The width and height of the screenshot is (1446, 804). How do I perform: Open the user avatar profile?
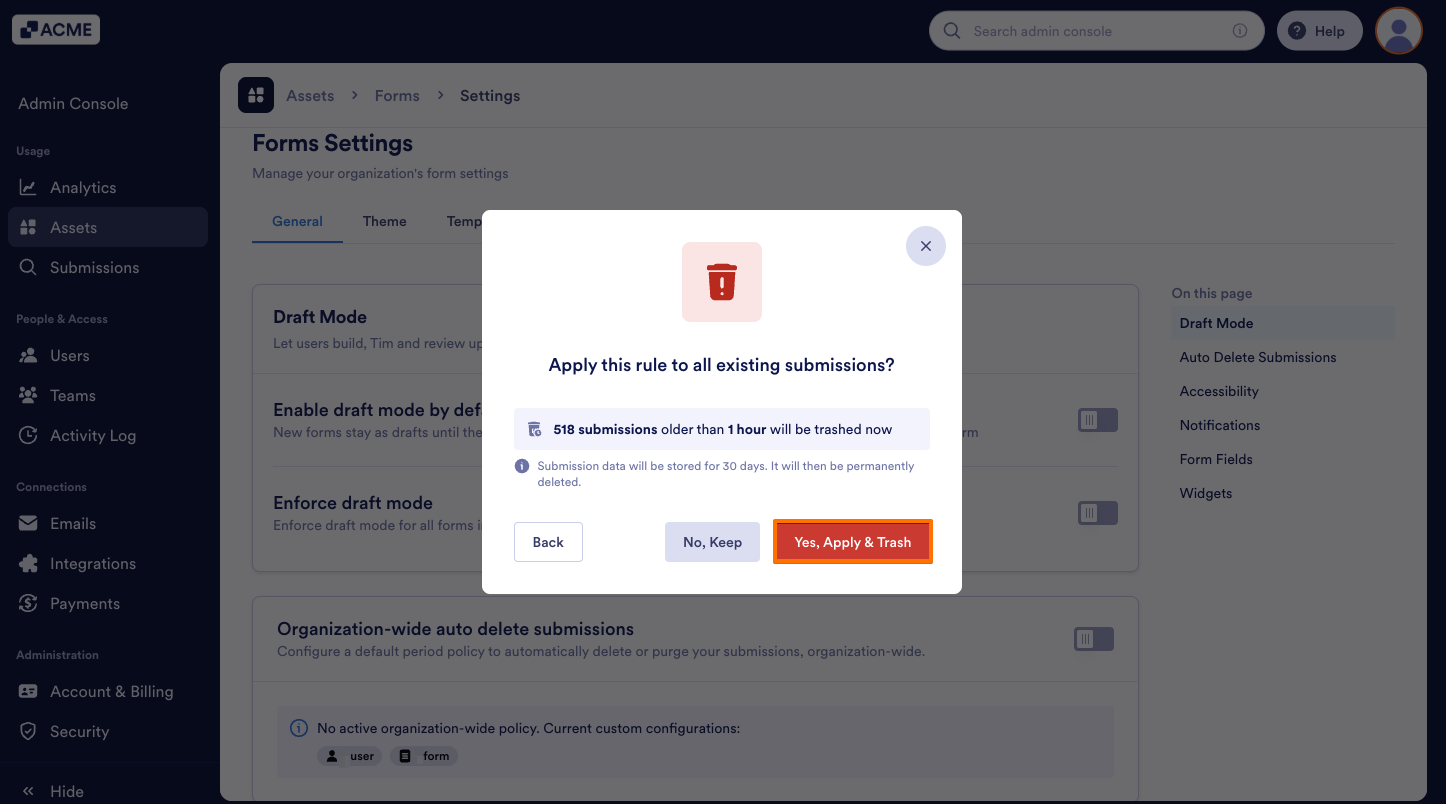tap(1399, 31)
